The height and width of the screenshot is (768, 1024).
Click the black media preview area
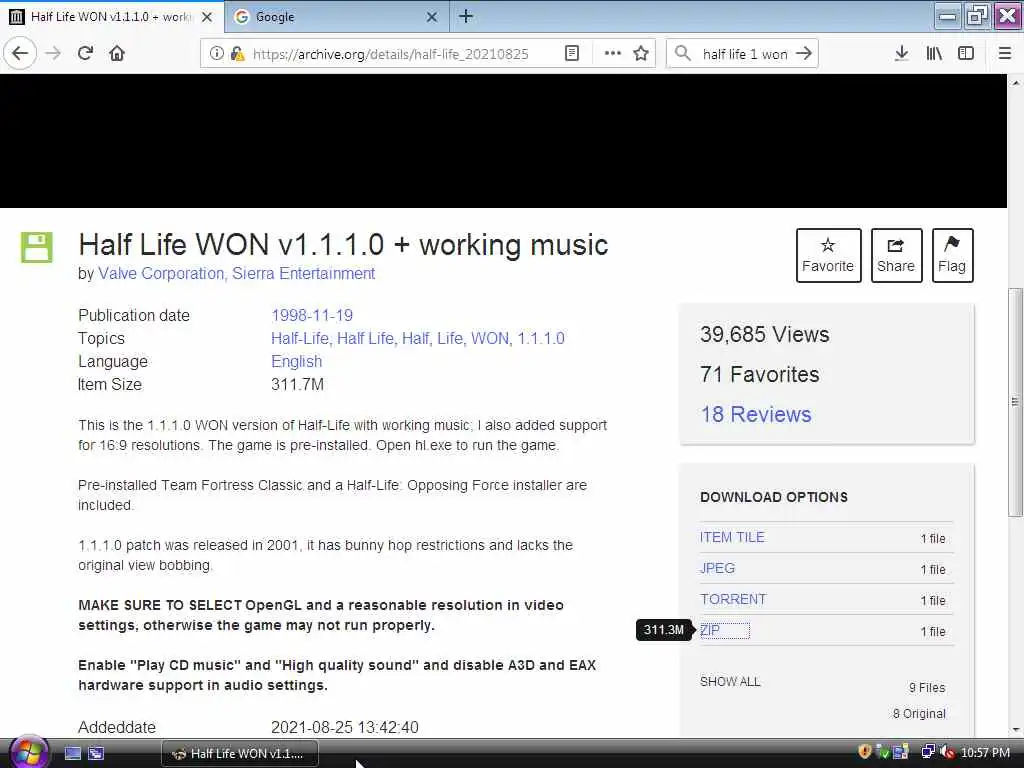point(504,140)
